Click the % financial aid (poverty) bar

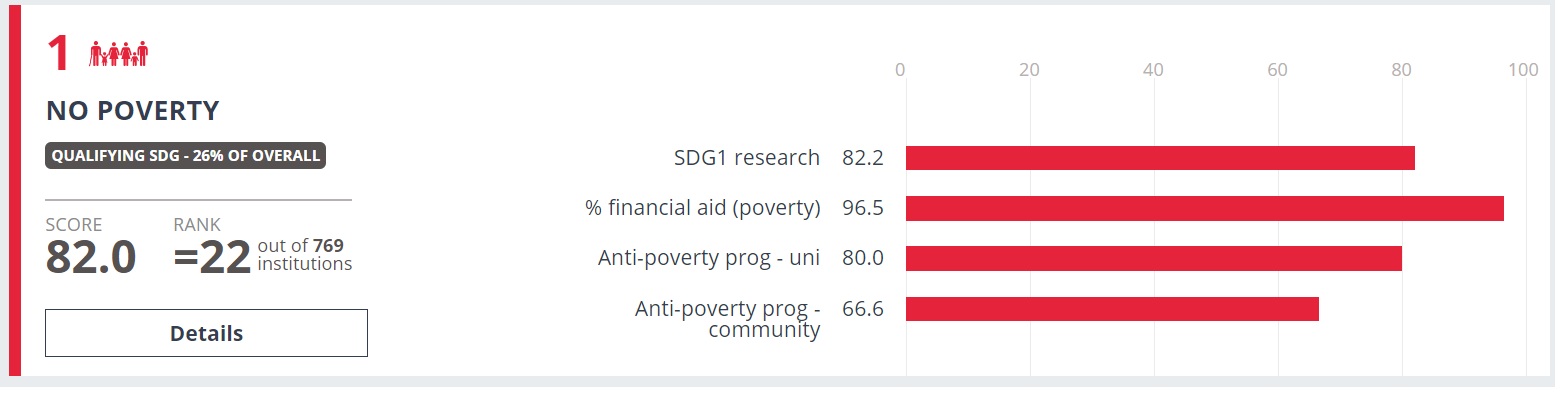(1204, 208)
